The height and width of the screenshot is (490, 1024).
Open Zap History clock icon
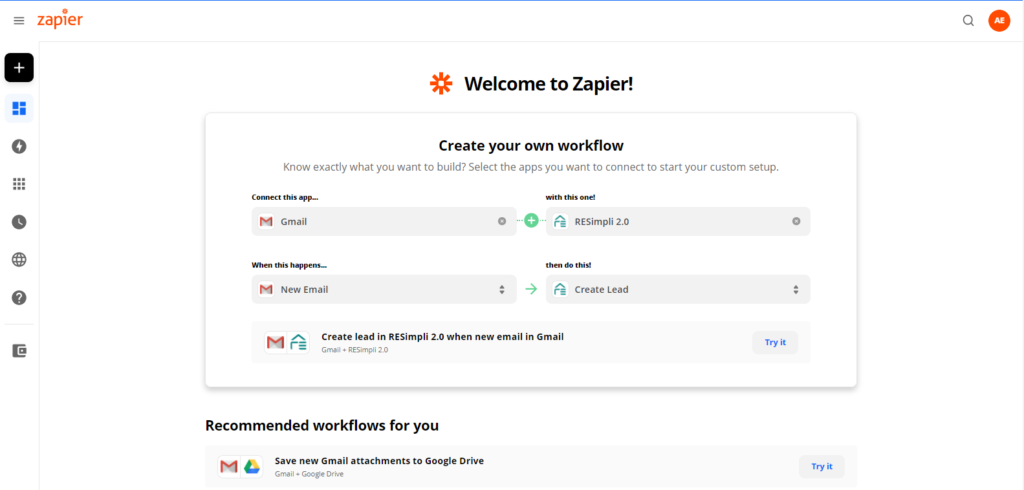pyautogui.click(x=19, y=222)
